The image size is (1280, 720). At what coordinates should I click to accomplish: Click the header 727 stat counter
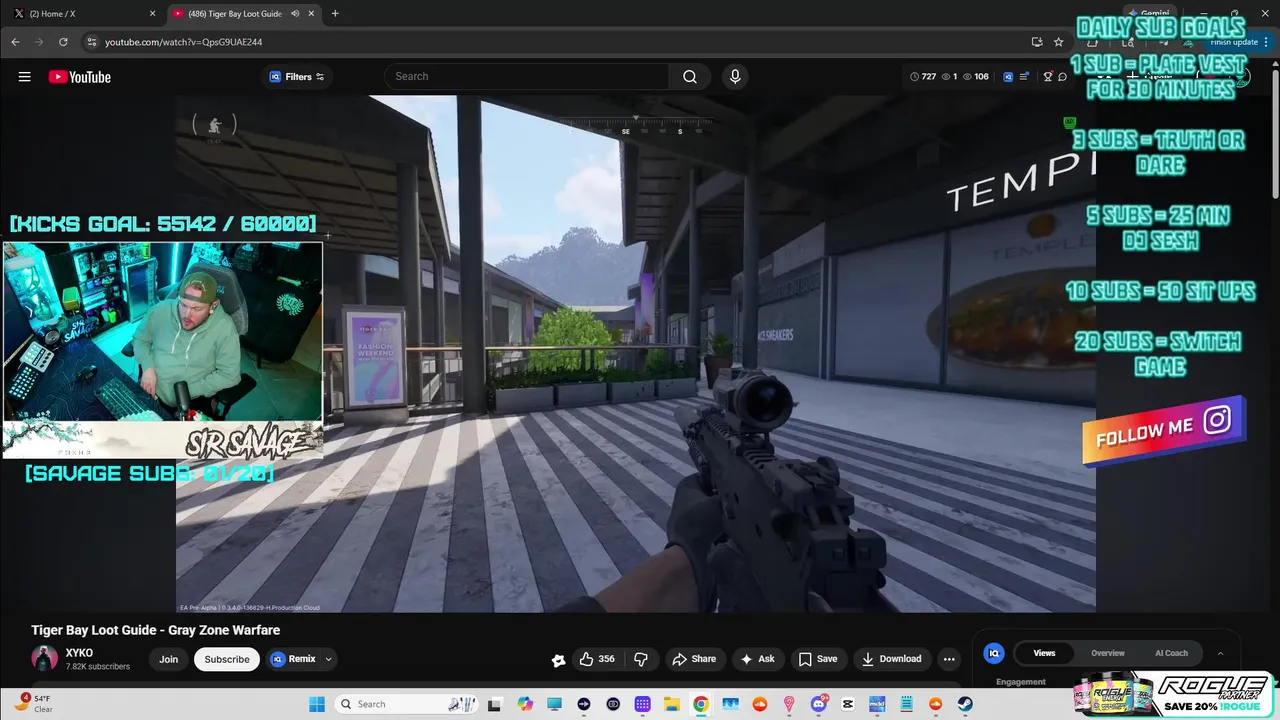tap(922, 77)
